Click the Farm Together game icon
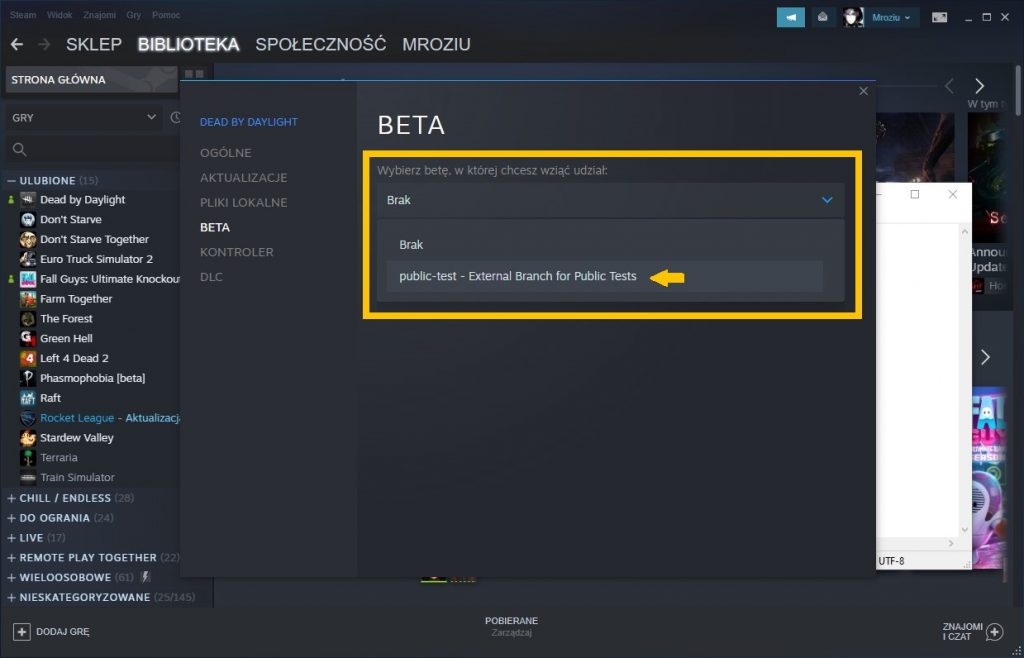Screen dimensions: 1024x658 coord(28,299)
